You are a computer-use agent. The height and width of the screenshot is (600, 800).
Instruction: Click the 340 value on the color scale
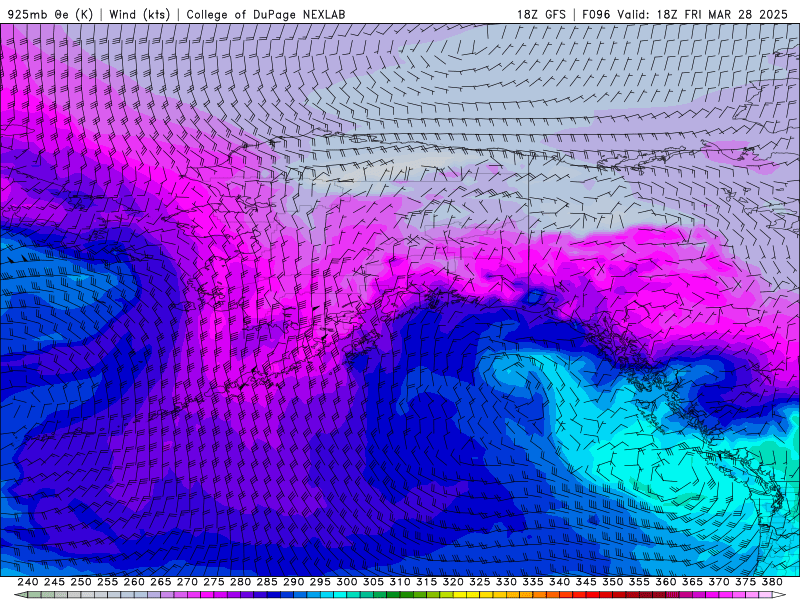point(559,582)
